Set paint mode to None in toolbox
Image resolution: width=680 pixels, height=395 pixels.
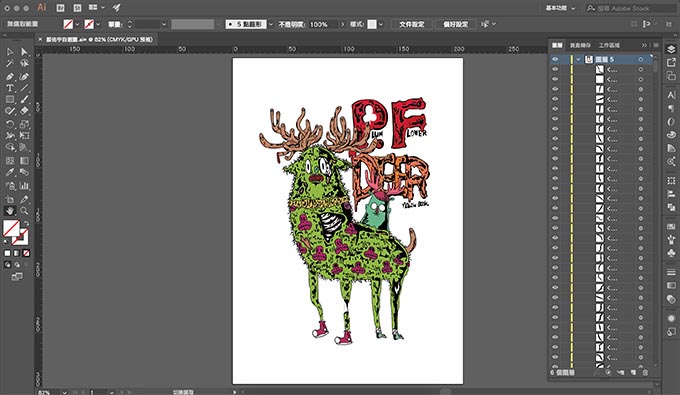[x=26, y=253]
